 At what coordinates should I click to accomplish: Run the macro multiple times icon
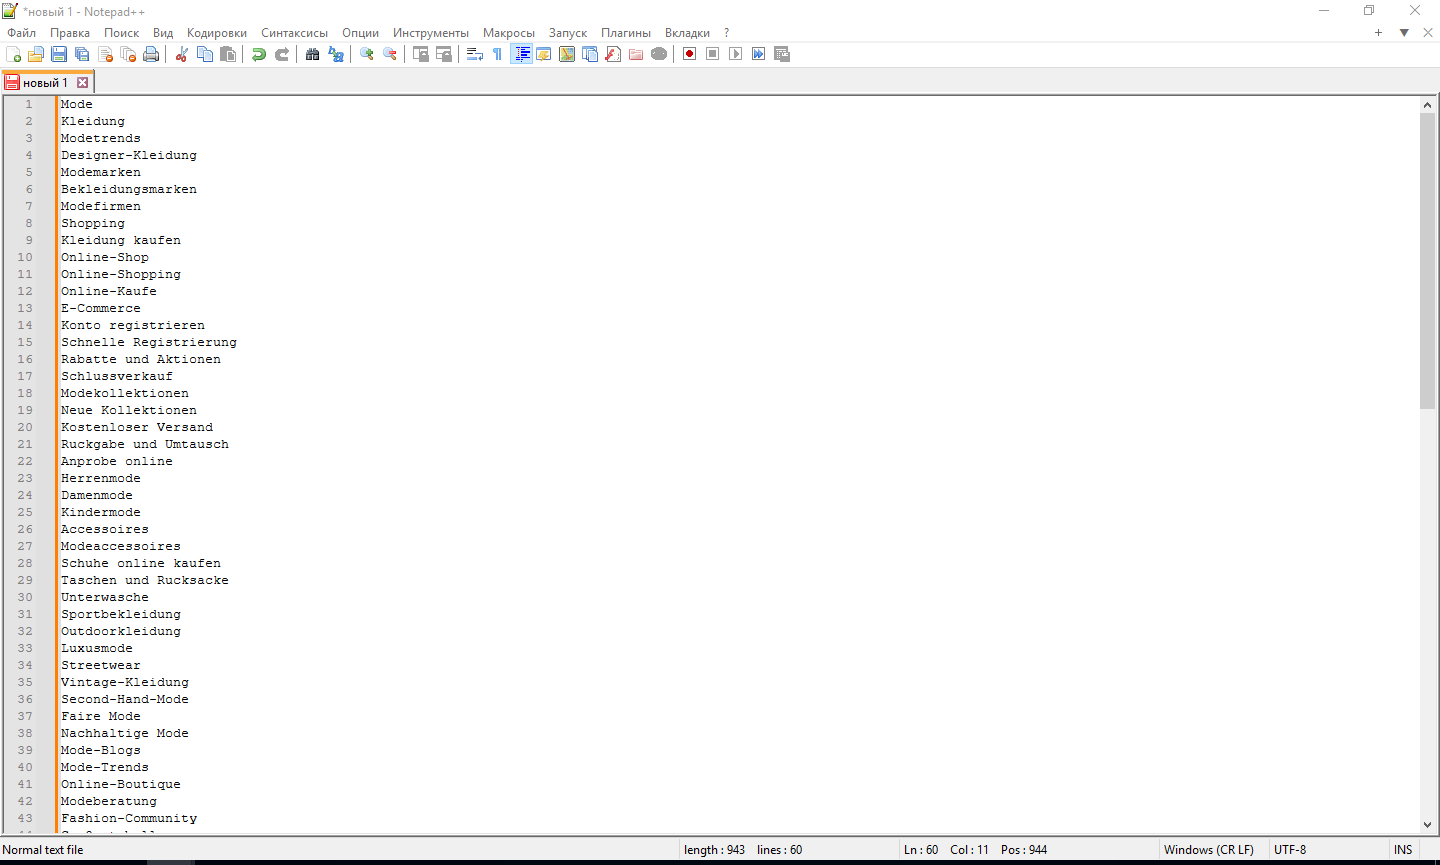pos(758,54)
